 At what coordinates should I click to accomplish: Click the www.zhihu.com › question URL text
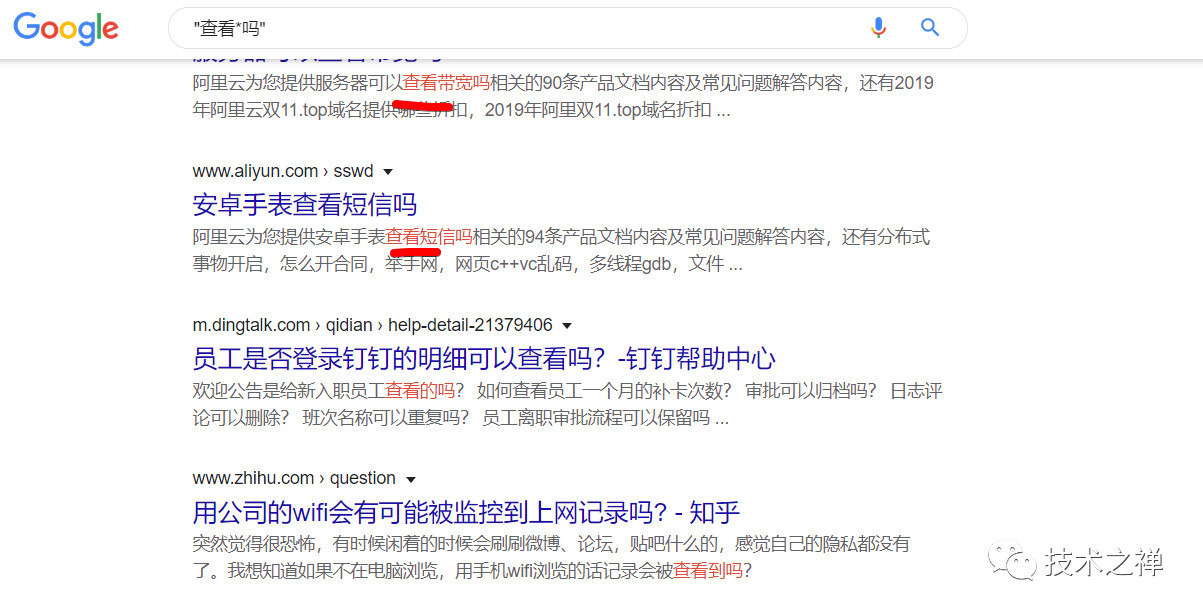(294, 478)
